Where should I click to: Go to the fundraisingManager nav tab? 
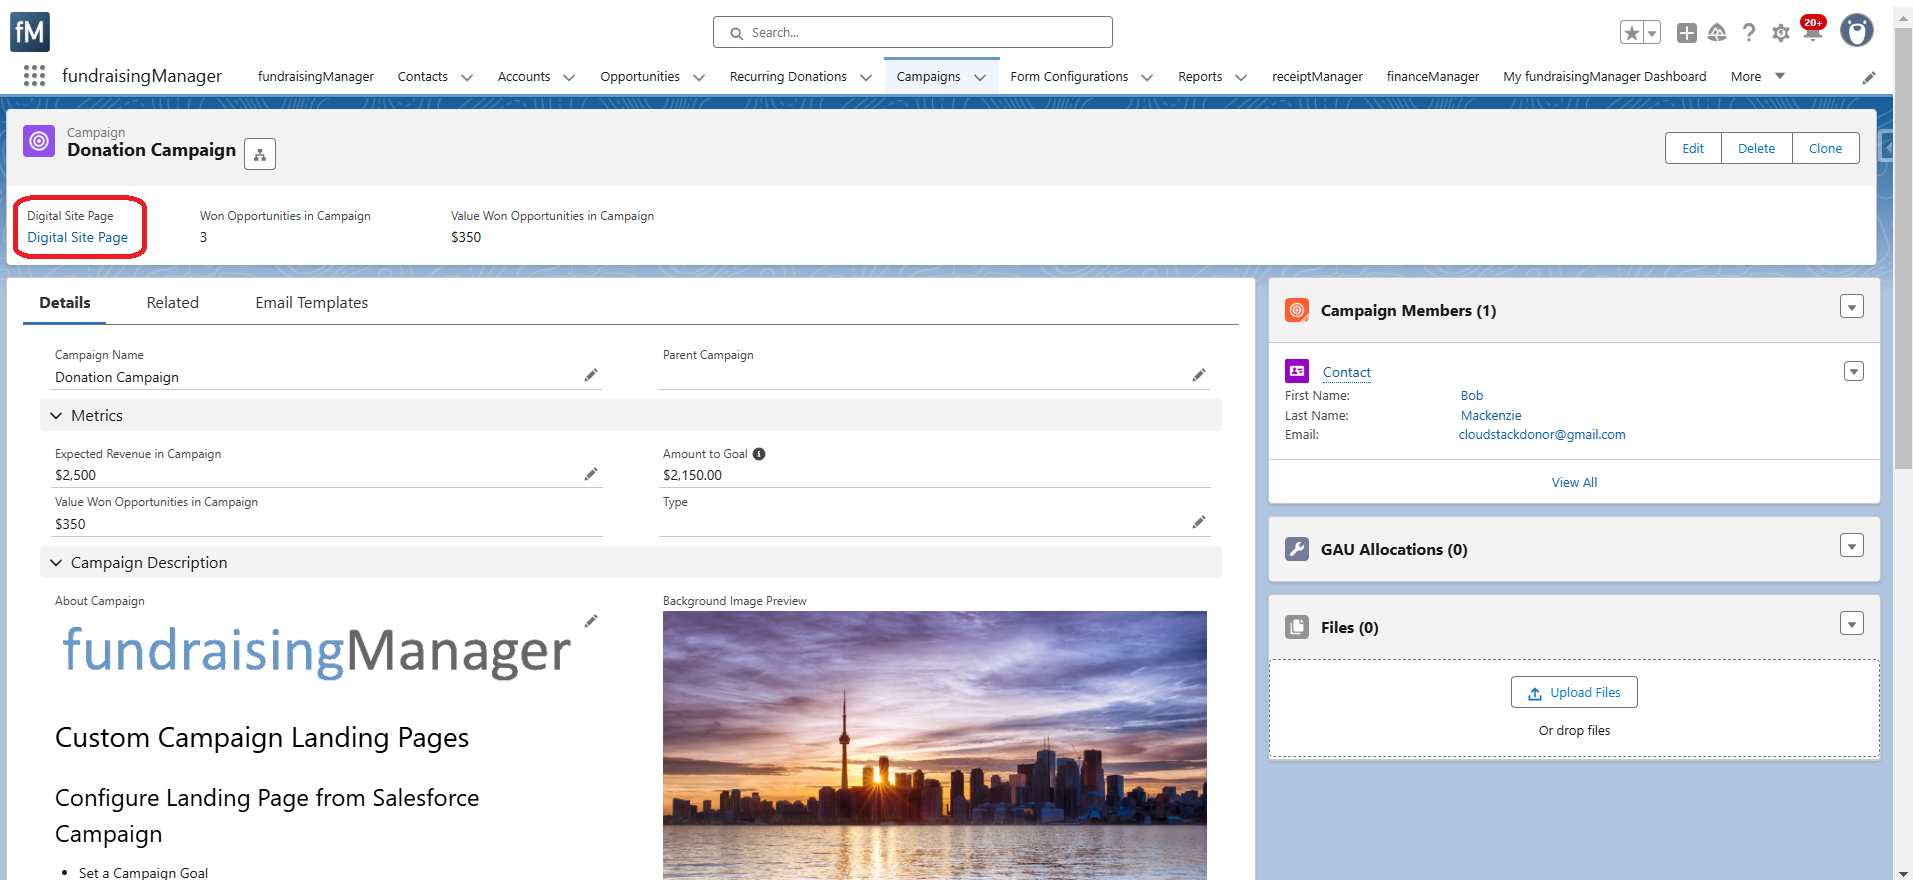click(x=316, y=76)
